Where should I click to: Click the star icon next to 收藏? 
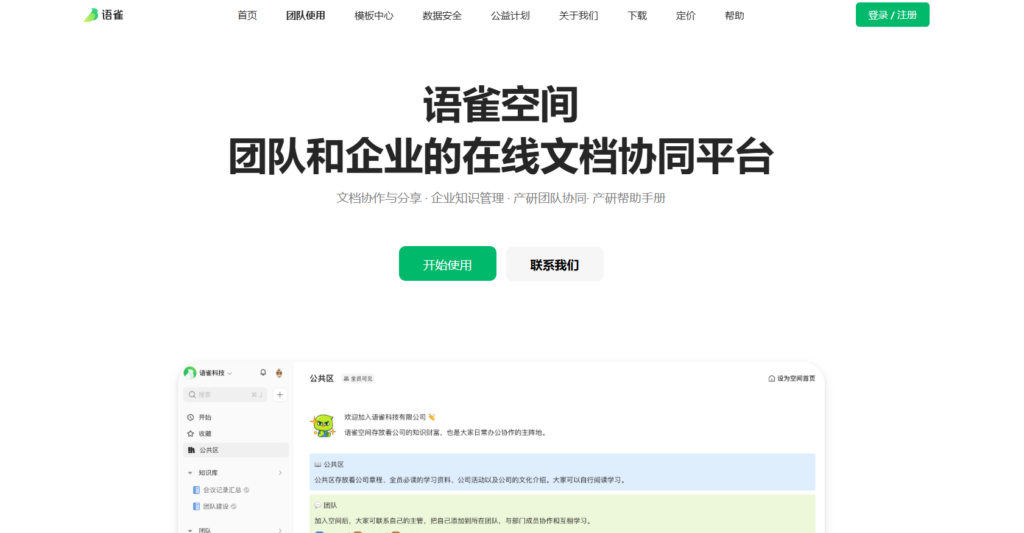pyautogui.click(x=191, y=433)
